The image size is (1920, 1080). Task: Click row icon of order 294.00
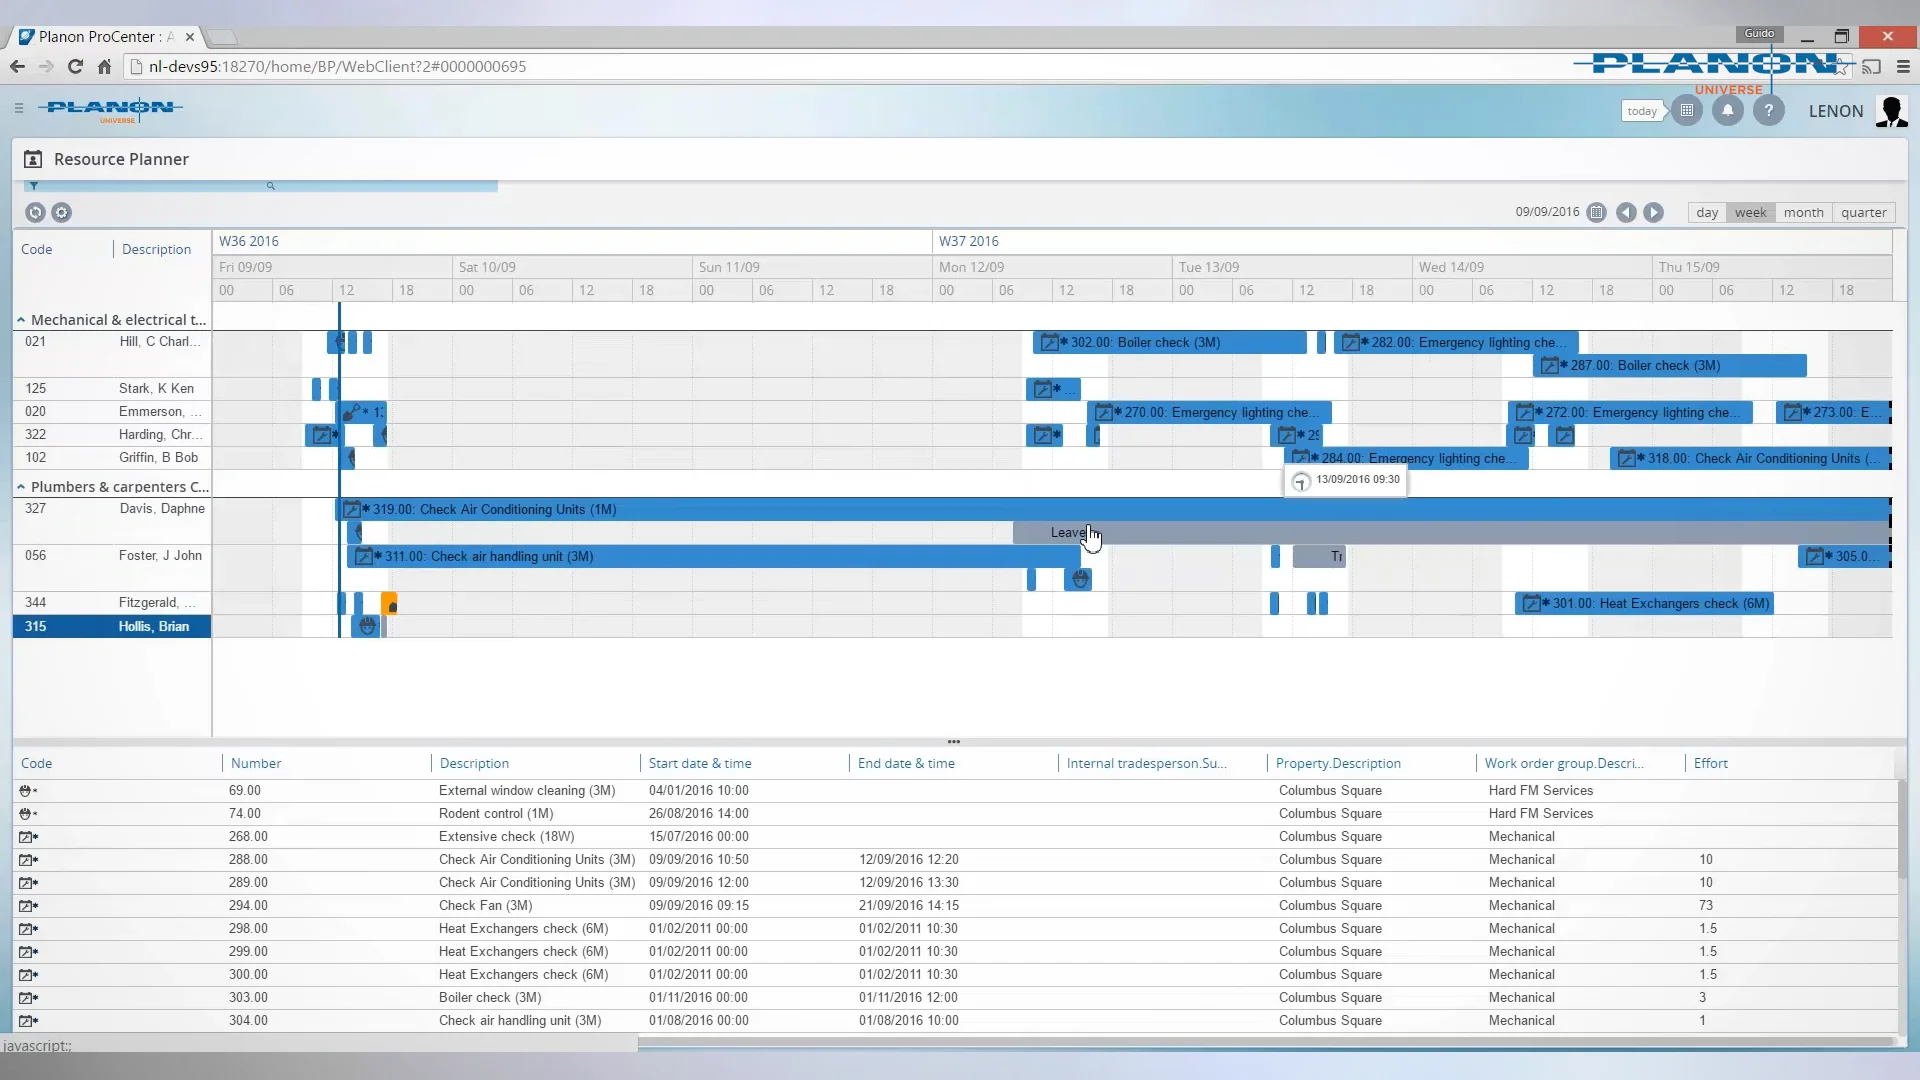point(28,906)
